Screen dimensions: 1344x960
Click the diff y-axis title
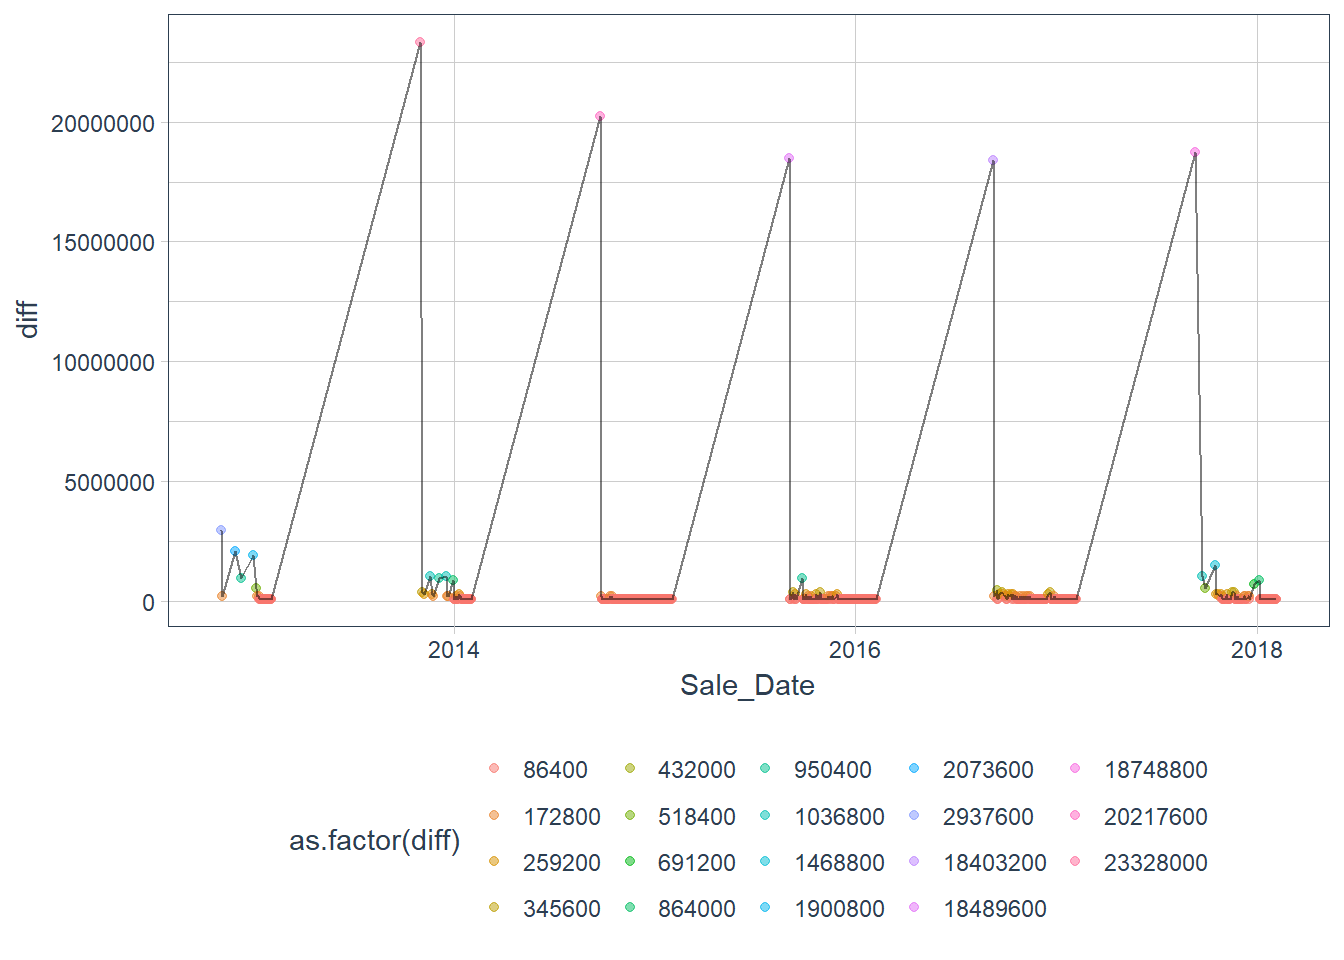point(28,319)
